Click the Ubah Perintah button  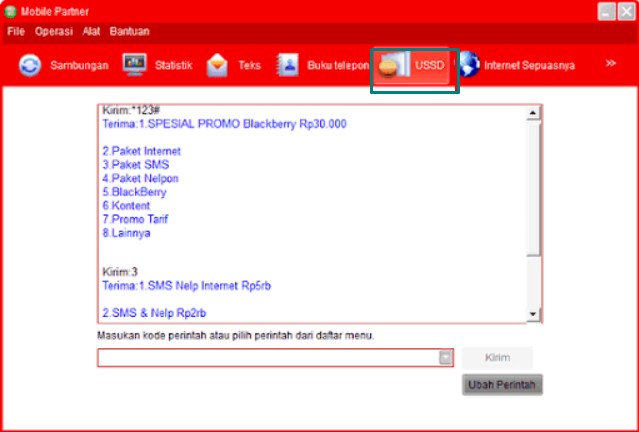[502, 385]
